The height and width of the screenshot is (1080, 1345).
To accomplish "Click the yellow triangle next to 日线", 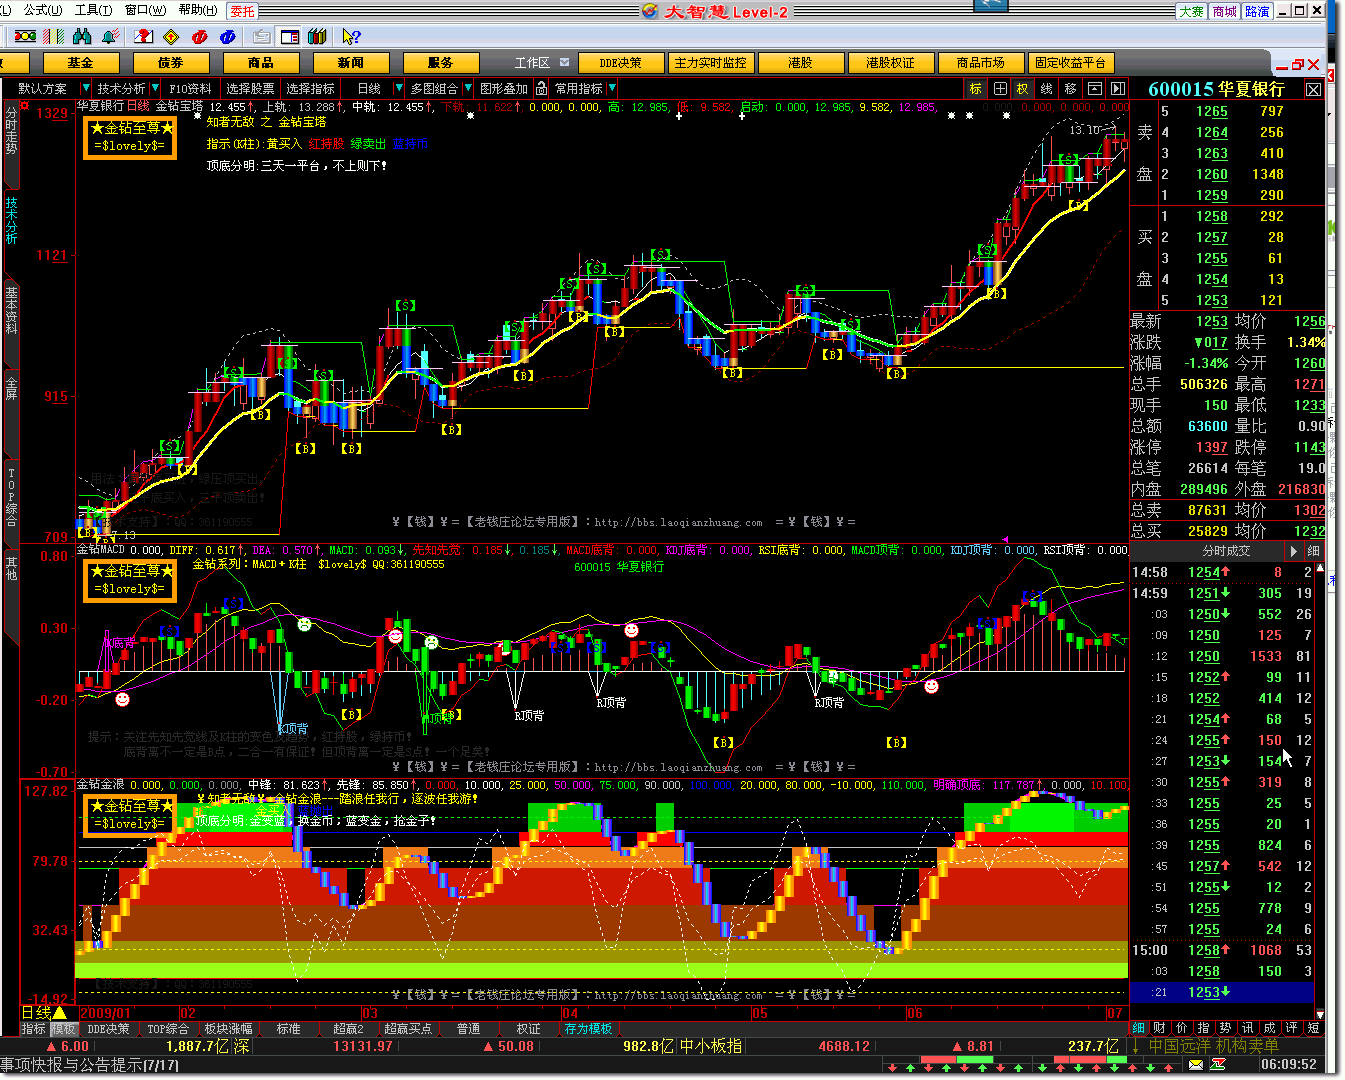I will click(x=58, y=1013).
